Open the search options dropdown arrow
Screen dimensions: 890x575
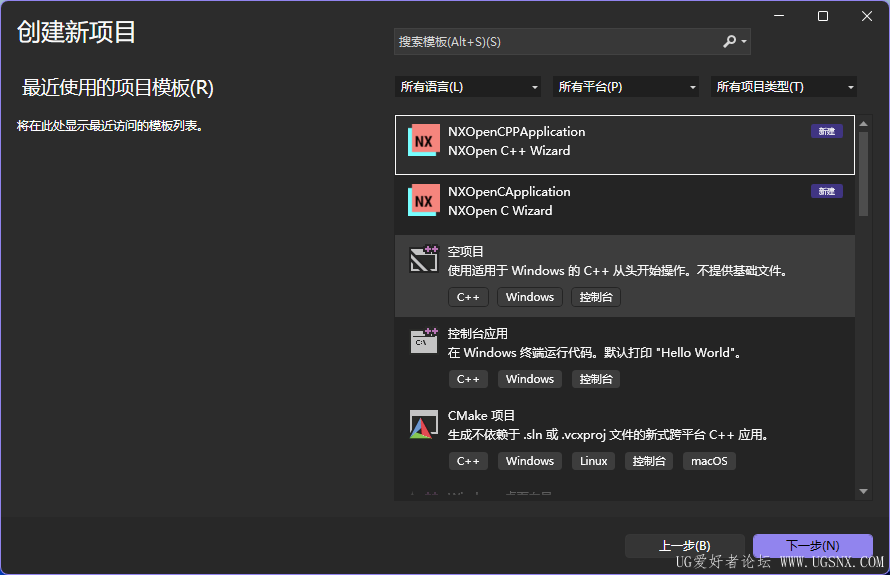(744, 41)
